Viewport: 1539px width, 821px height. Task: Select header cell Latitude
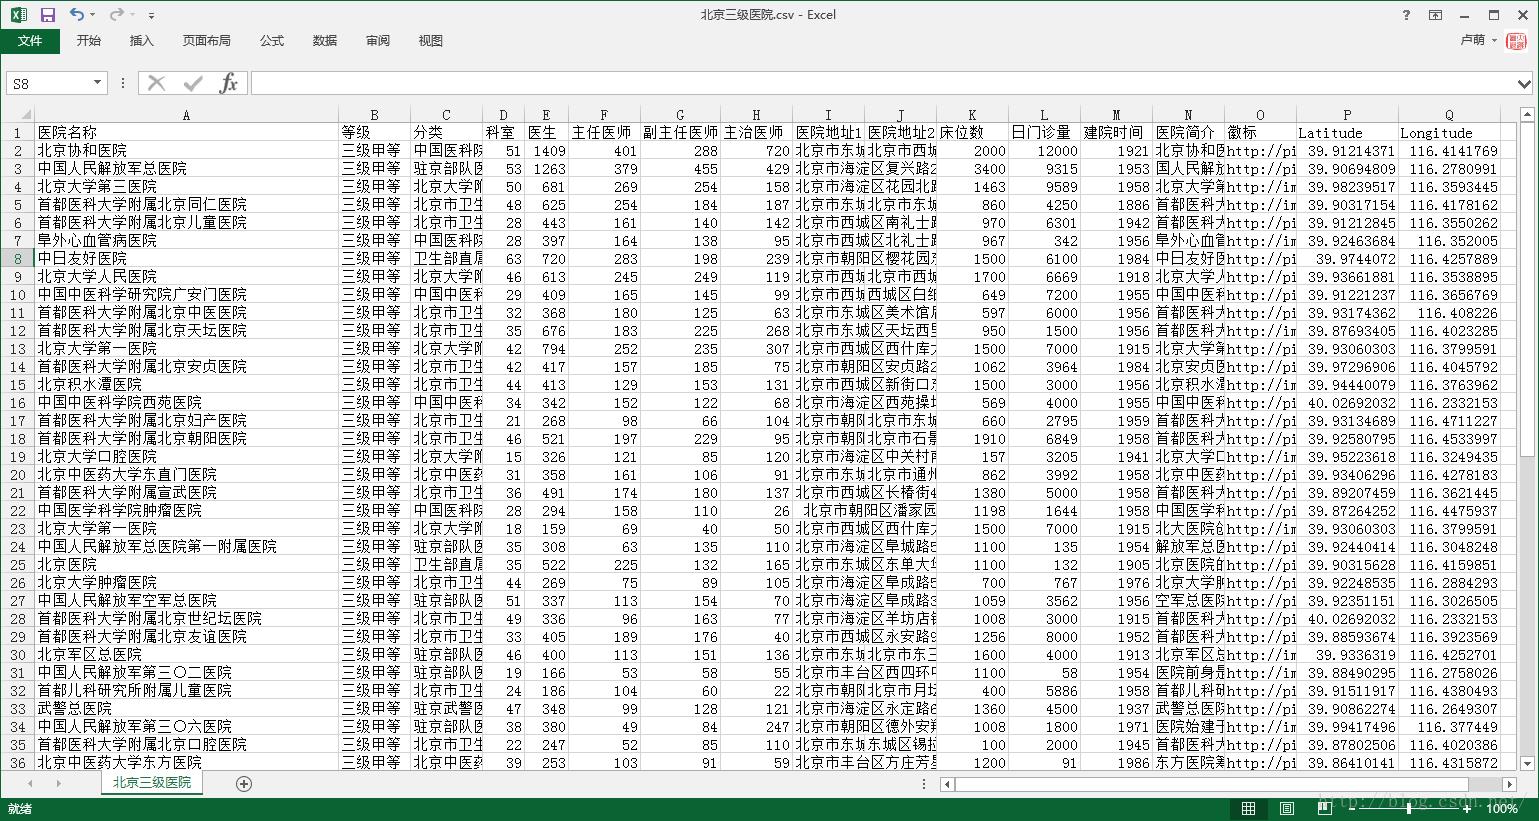pos(1347,132)
